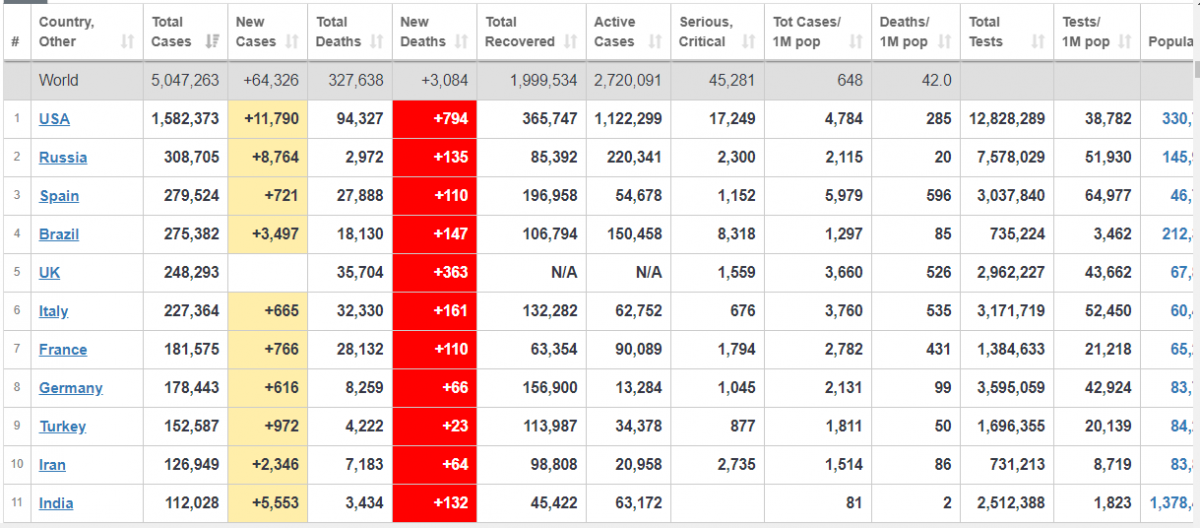Sort by Serious, Critical arrows icon
Image resolution: width=1200 pixels, height=528 pixels.
[749, 41]
